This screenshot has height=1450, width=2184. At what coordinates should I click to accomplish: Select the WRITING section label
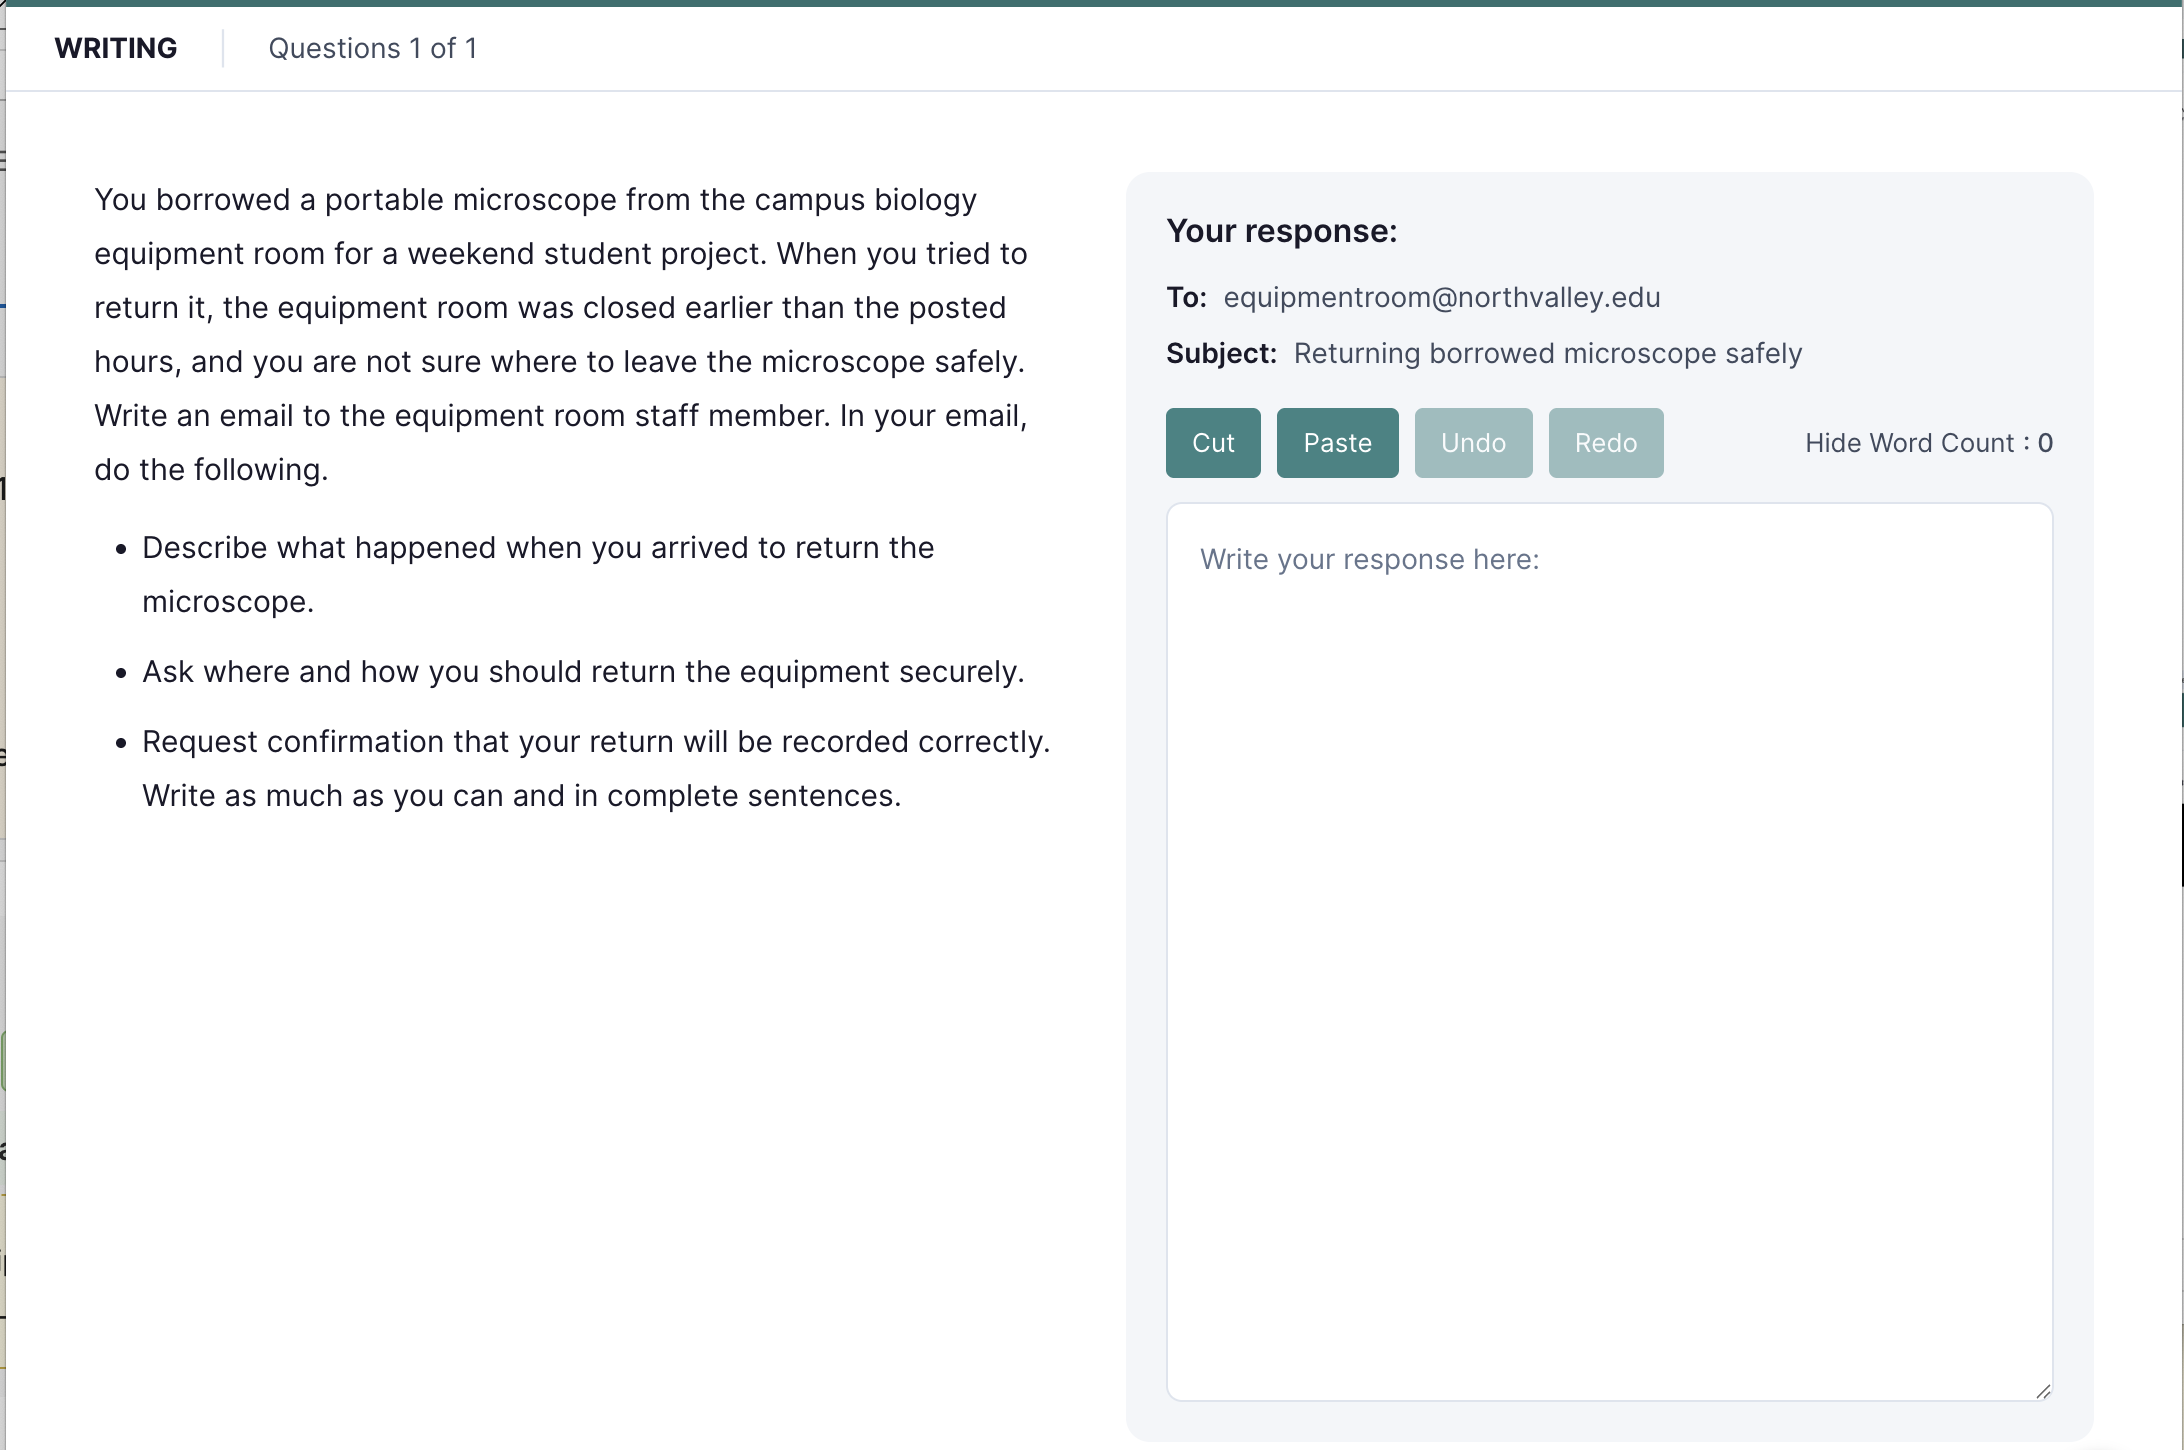[x=115, y=47]
